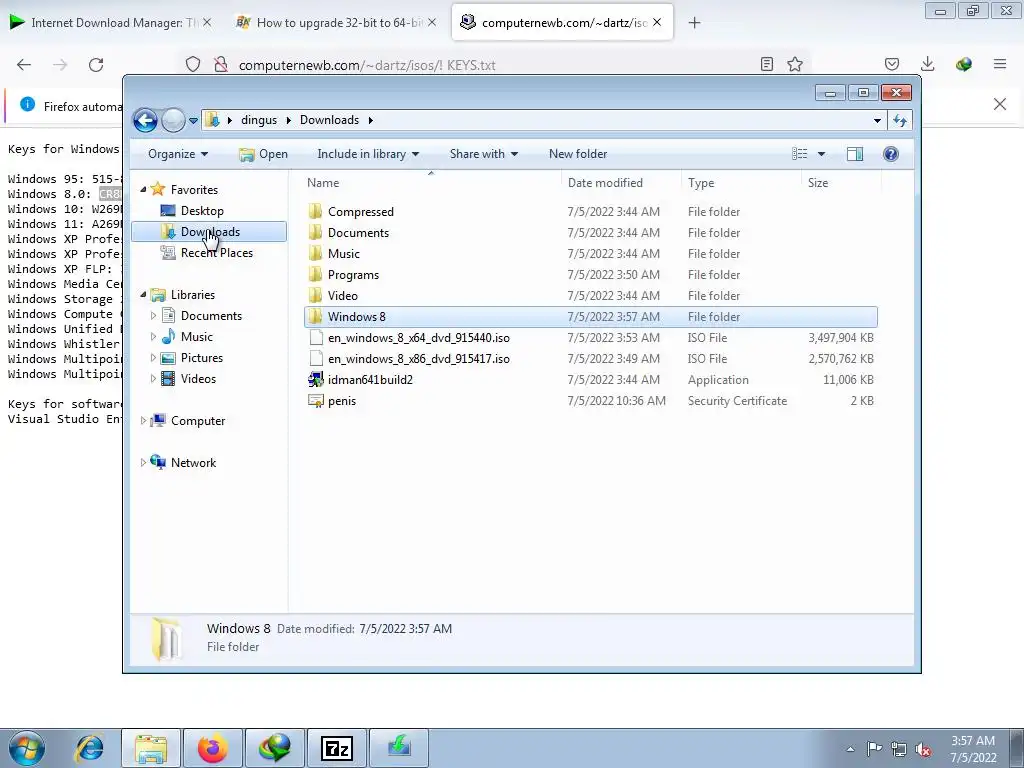The image size is (1024, 768).
Task: Select the Music folder in file list
Action: coord(591,253)
